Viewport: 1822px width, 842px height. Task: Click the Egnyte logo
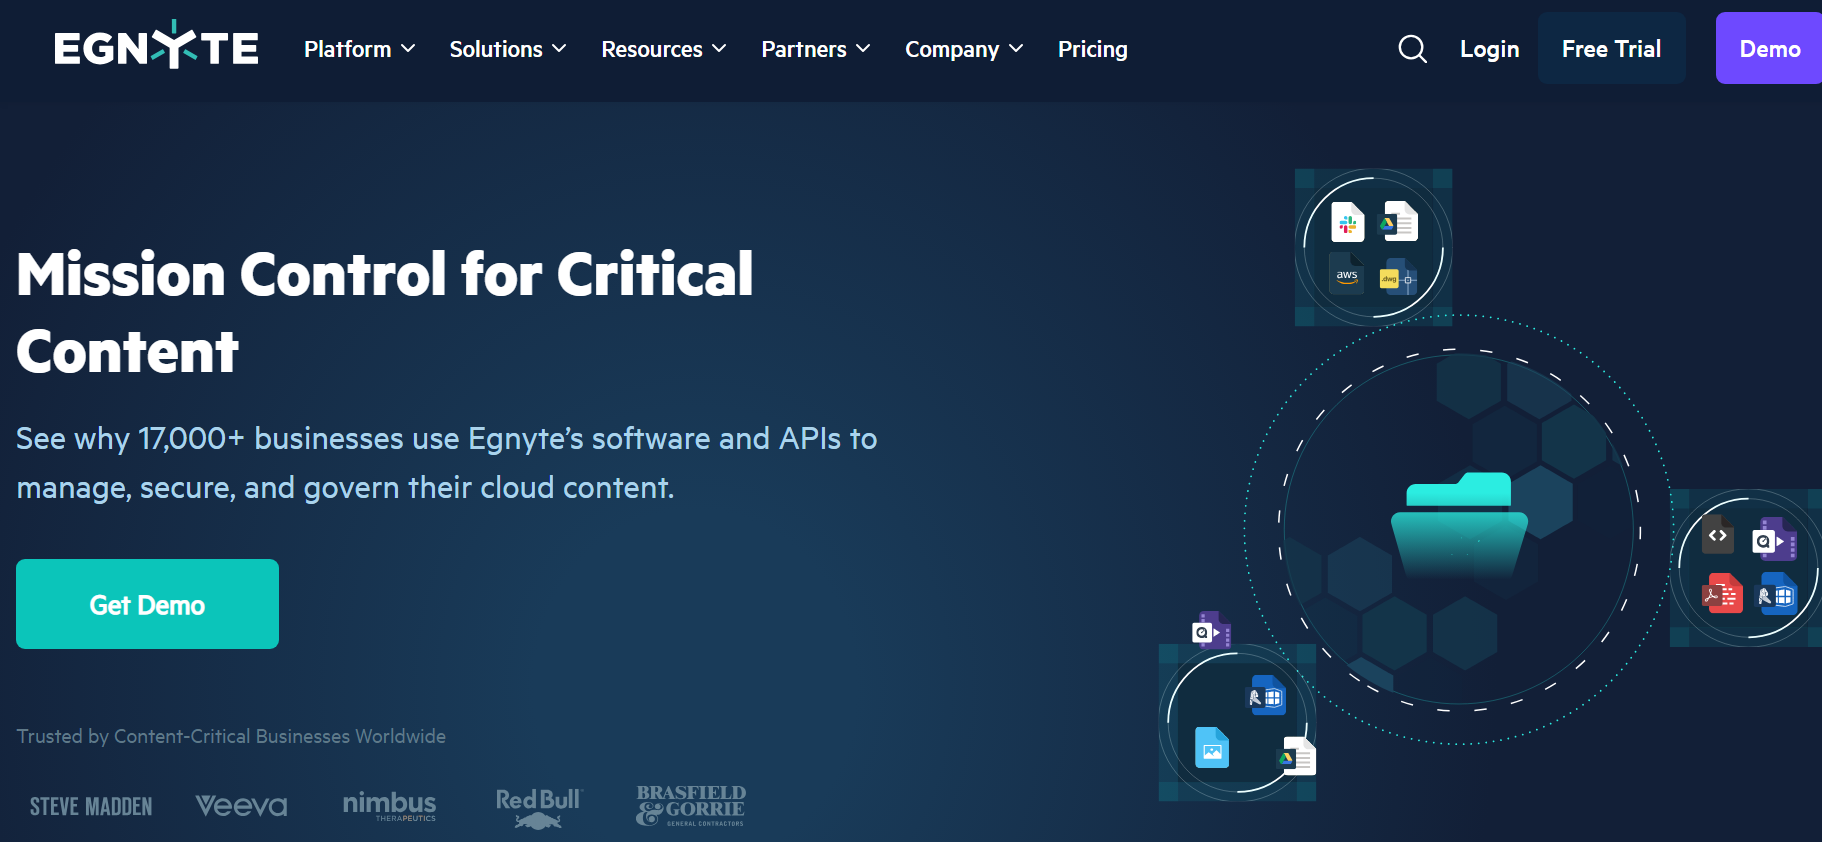pos(156,46)
